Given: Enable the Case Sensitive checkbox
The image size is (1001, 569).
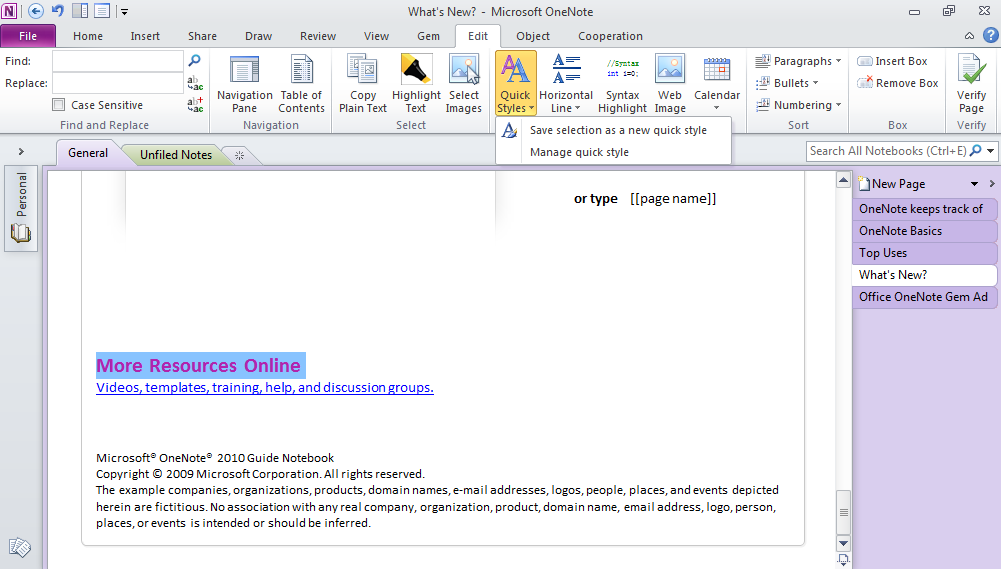Looking at the screenshot, I should (x=59, y=105).
